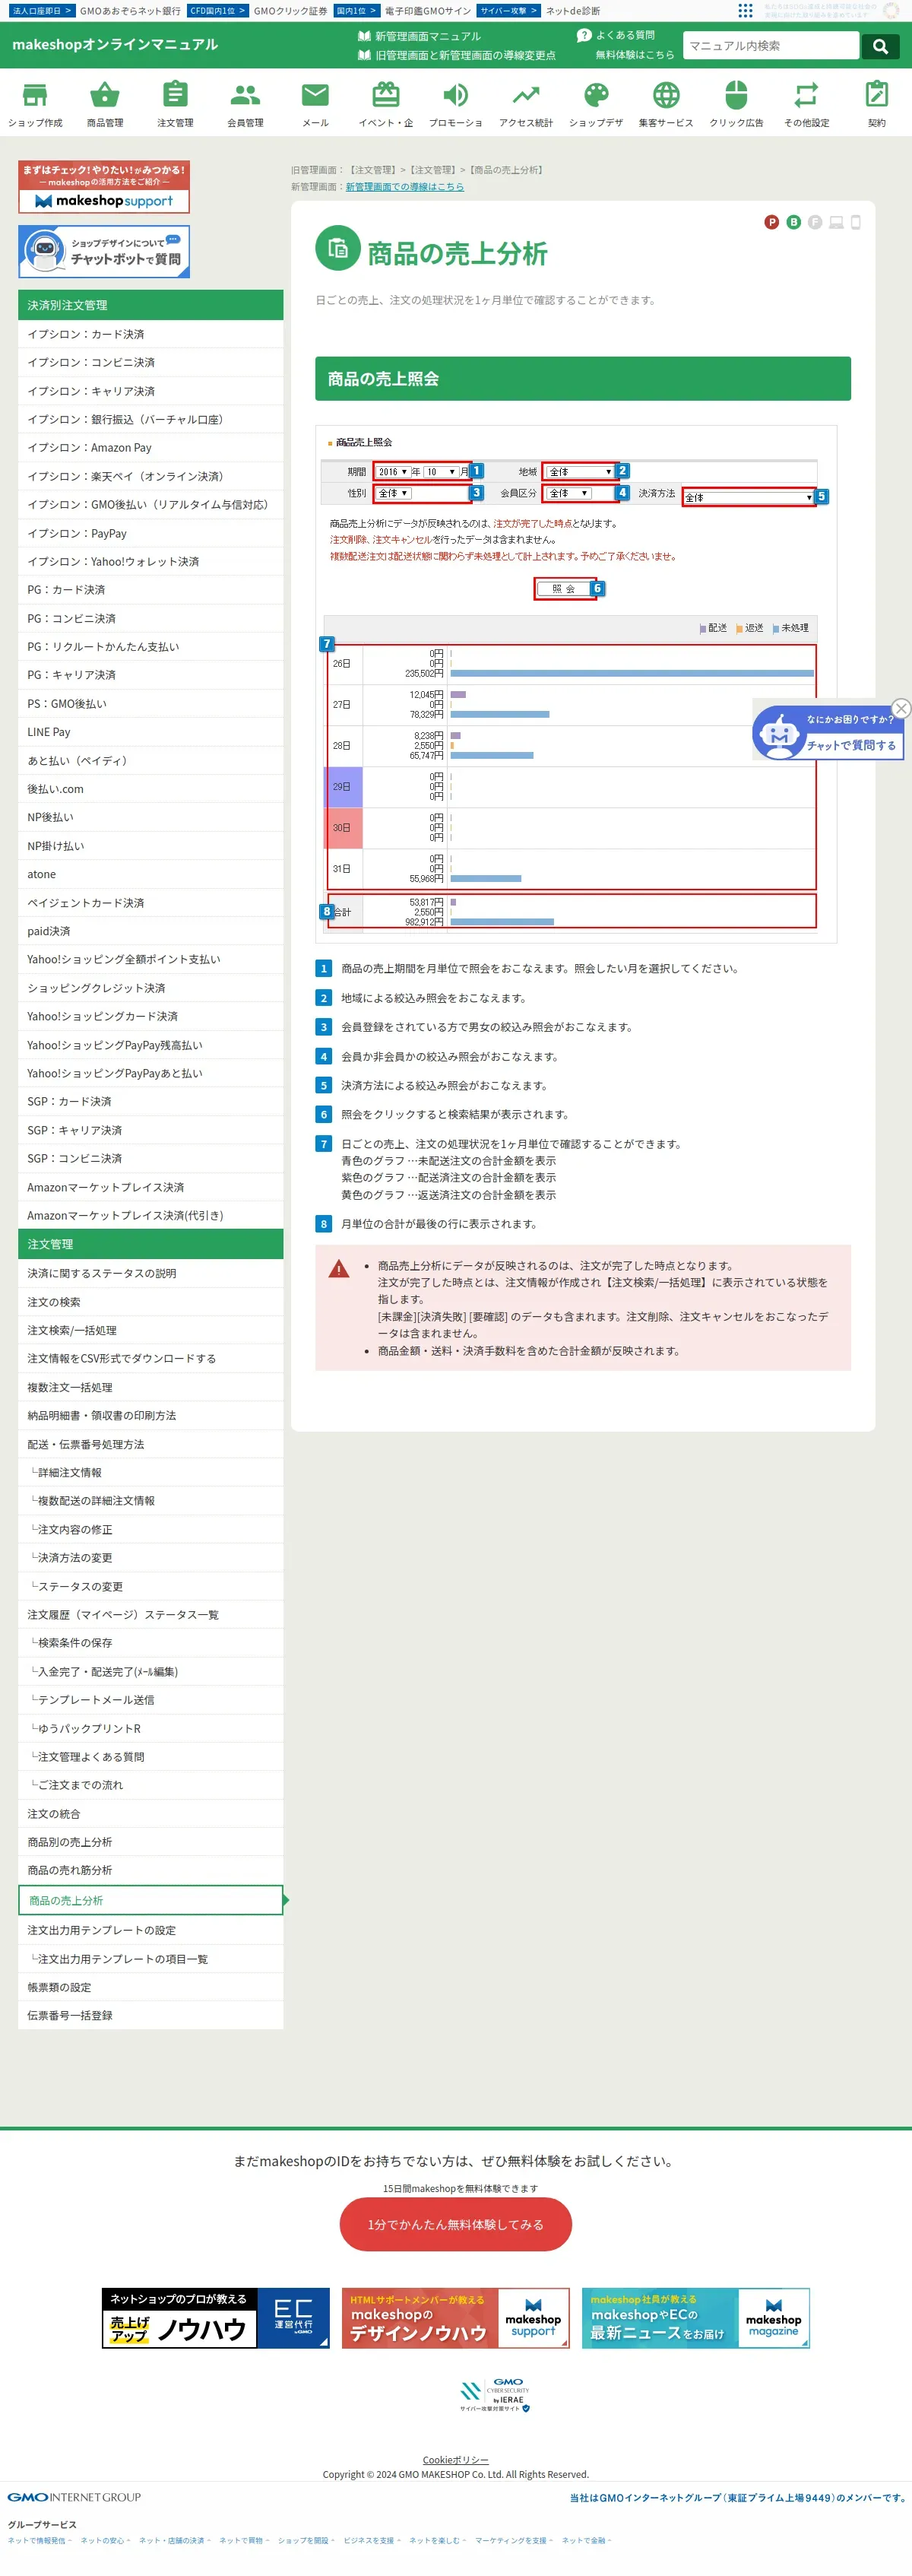
Task: Select PG：コンビニ決済 in the sidebar
Action: (151, 618)
